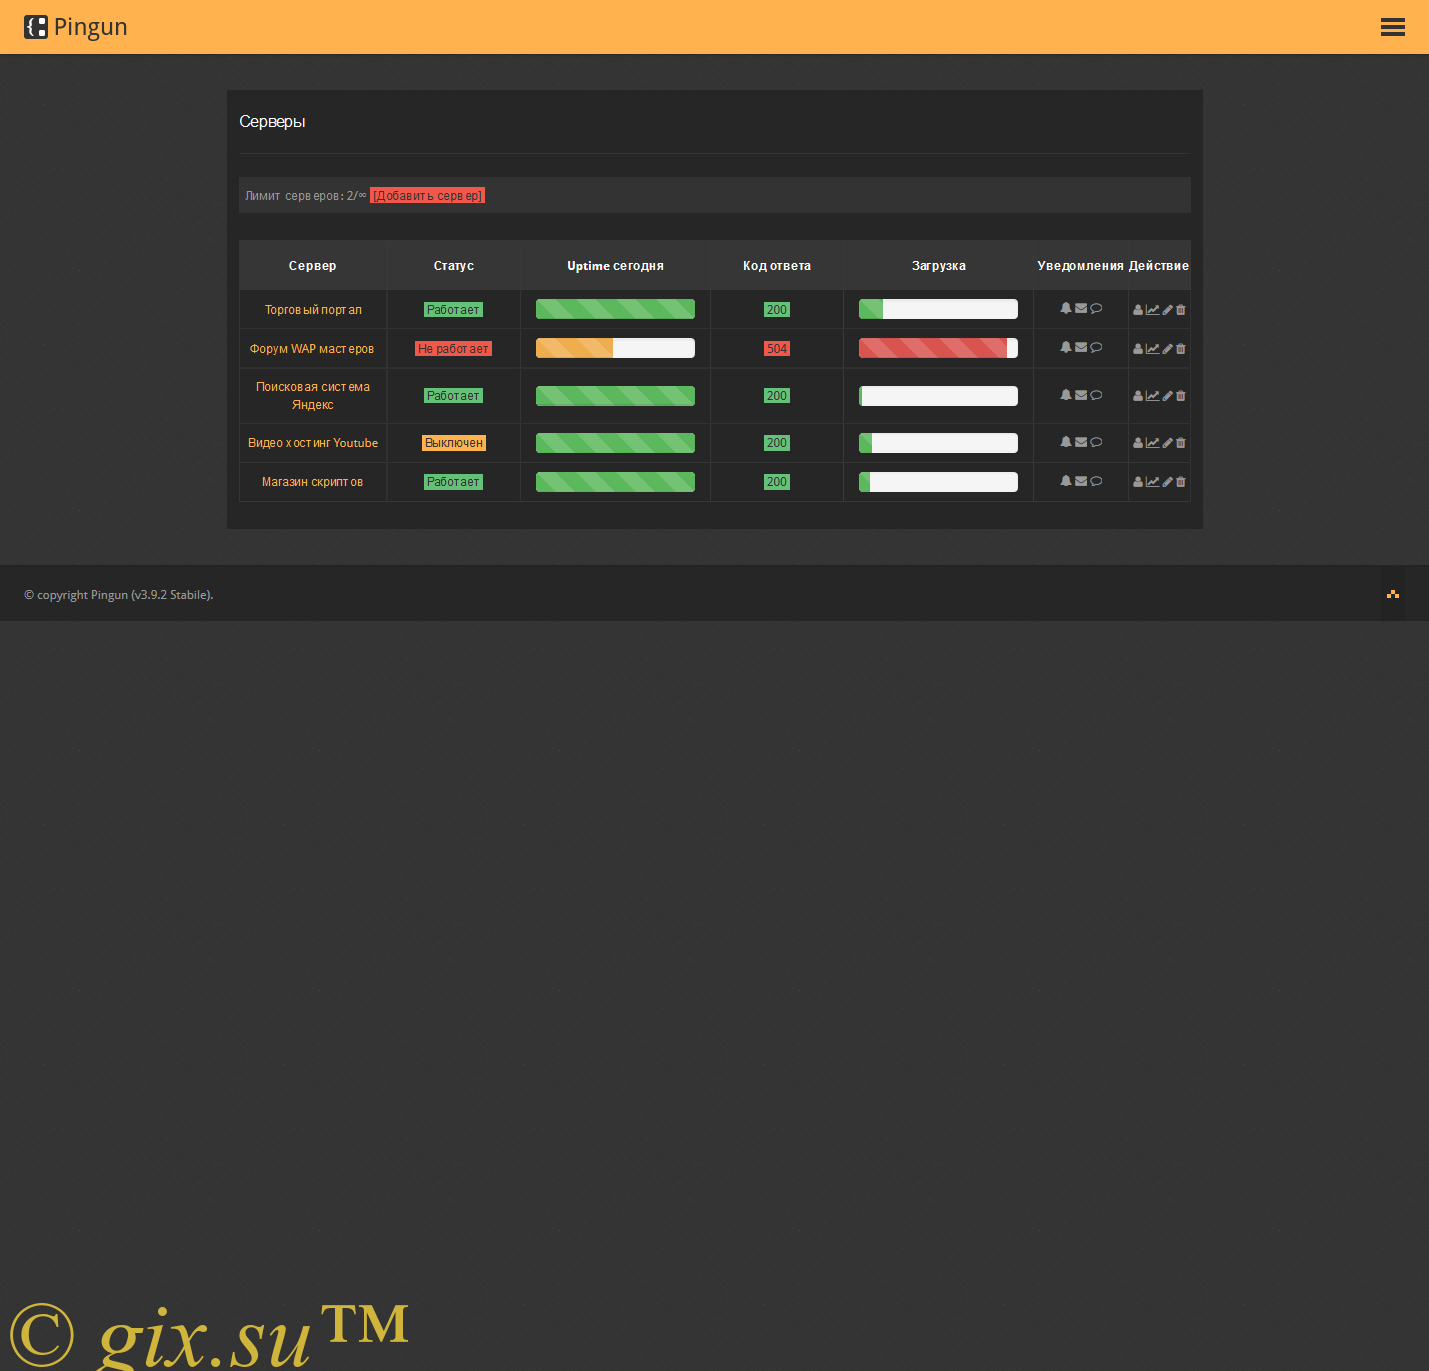Delete Магазин скриптов with the trash icon

[x=1181, y=482]
